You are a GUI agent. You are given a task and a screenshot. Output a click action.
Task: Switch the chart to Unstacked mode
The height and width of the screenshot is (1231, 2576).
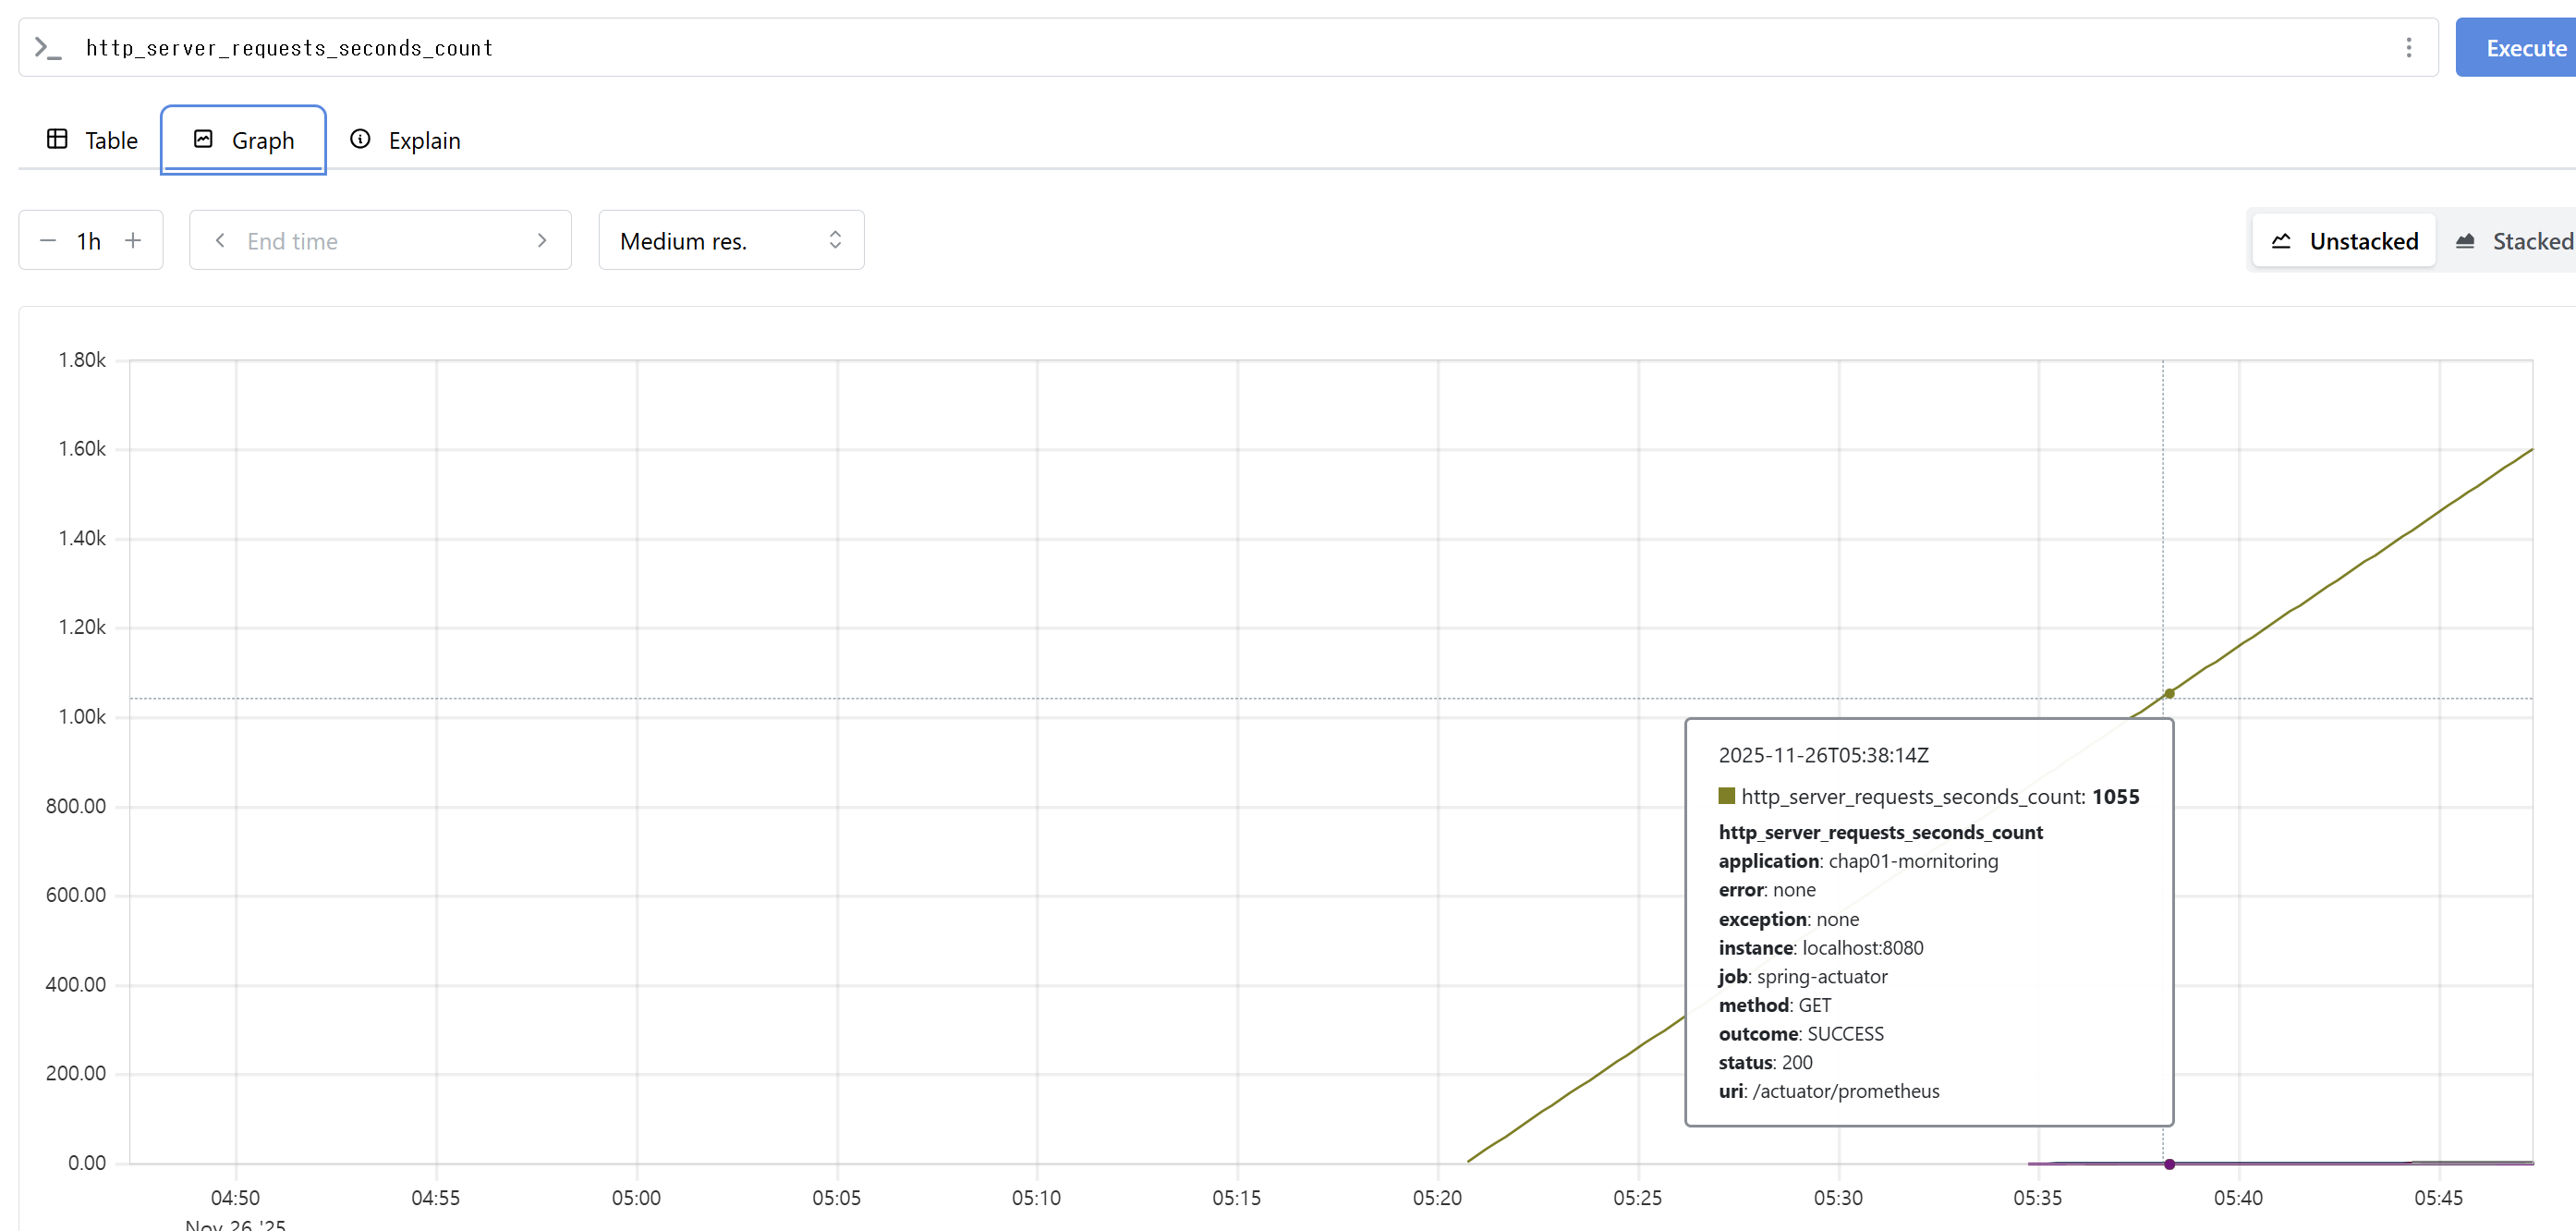2343,240
